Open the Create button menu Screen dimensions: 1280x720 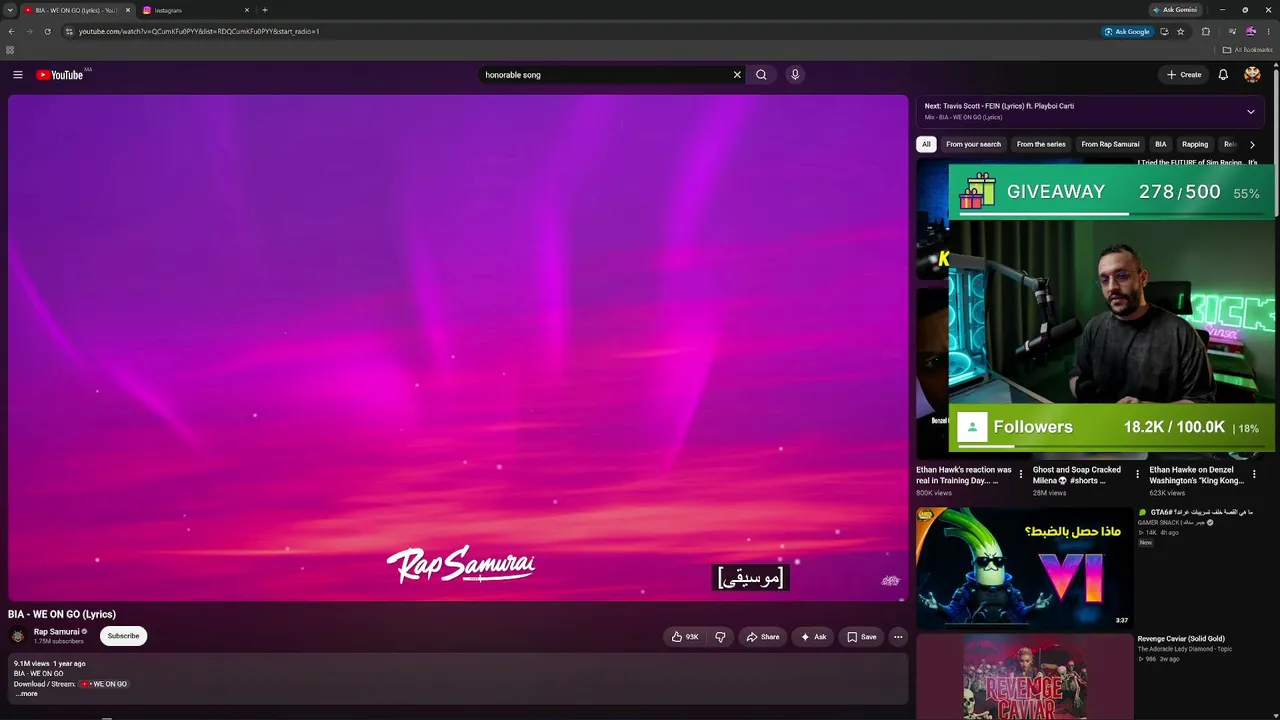1184,75
